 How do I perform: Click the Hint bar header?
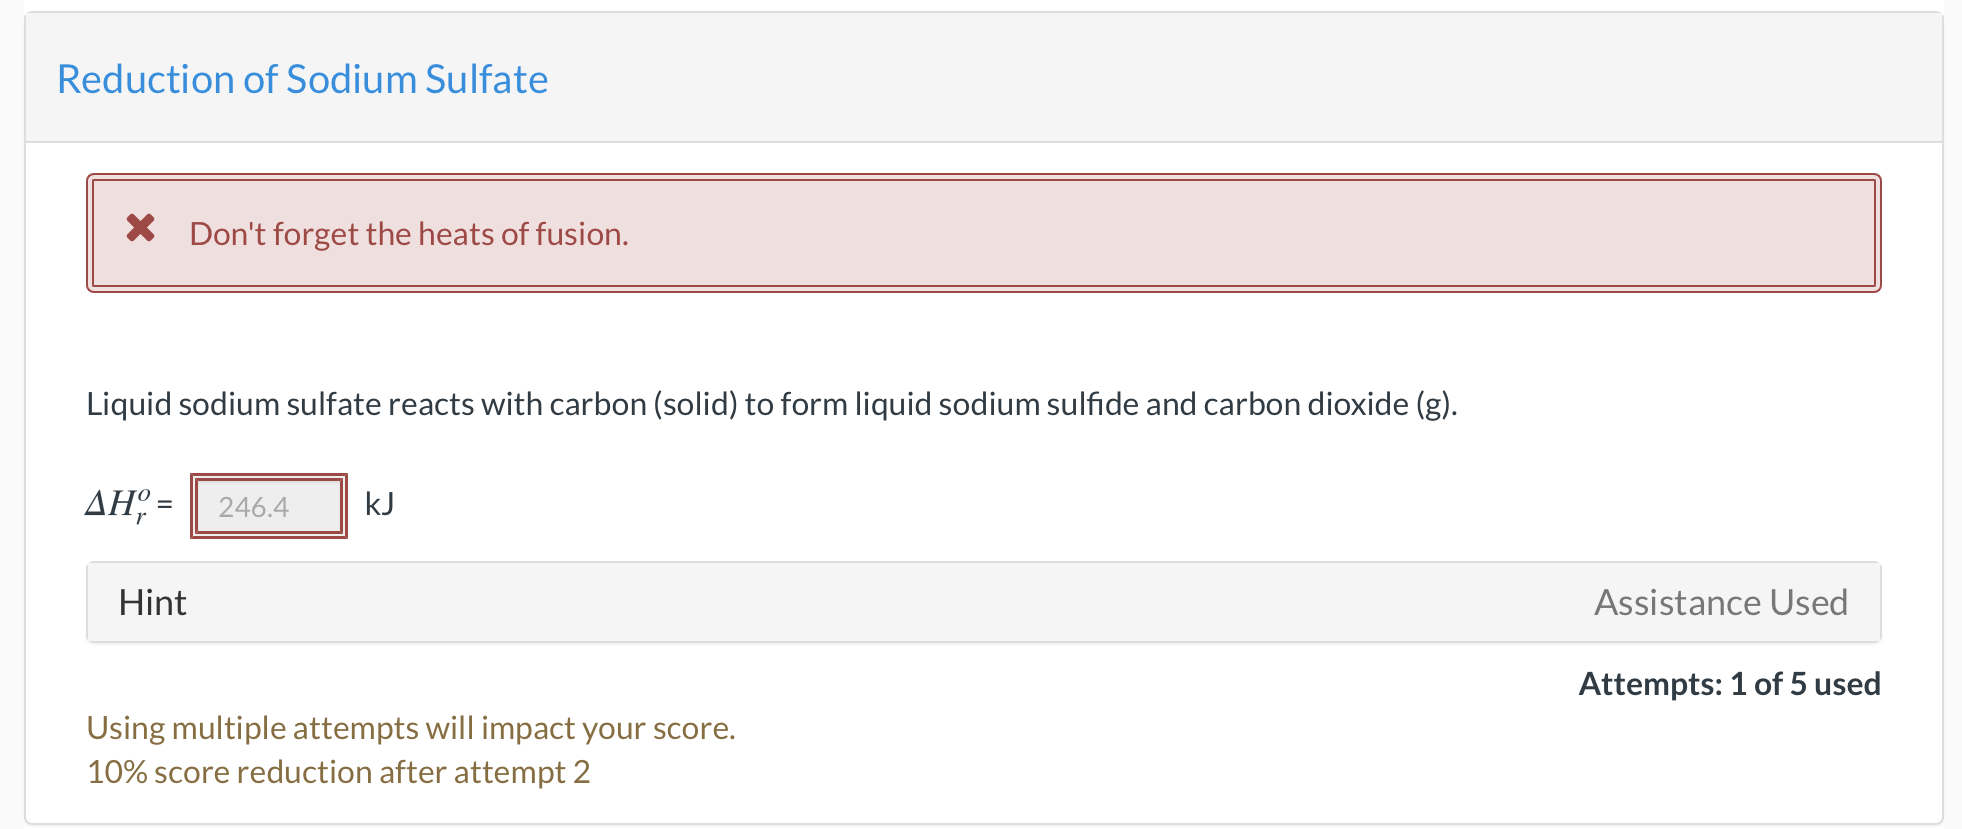[x=152, y=602]
